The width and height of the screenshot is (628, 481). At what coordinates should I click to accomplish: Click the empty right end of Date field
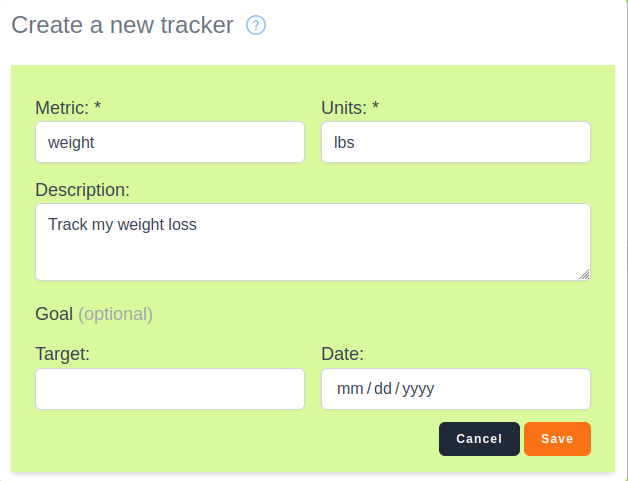pos(530,389)
